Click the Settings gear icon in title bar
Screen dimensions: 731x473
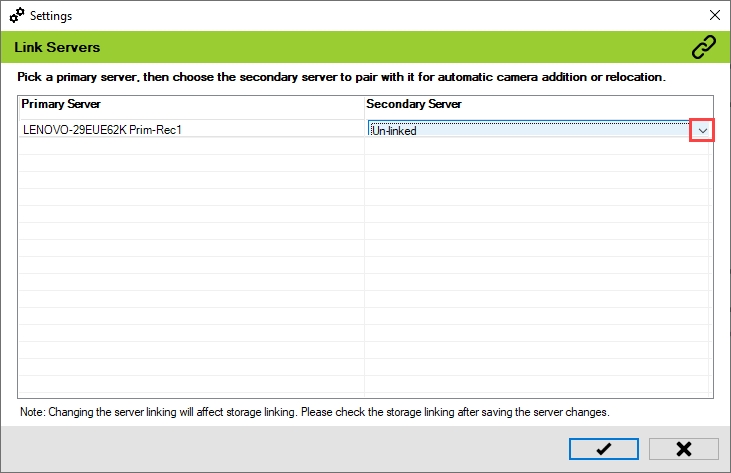(x=16, y=16)
